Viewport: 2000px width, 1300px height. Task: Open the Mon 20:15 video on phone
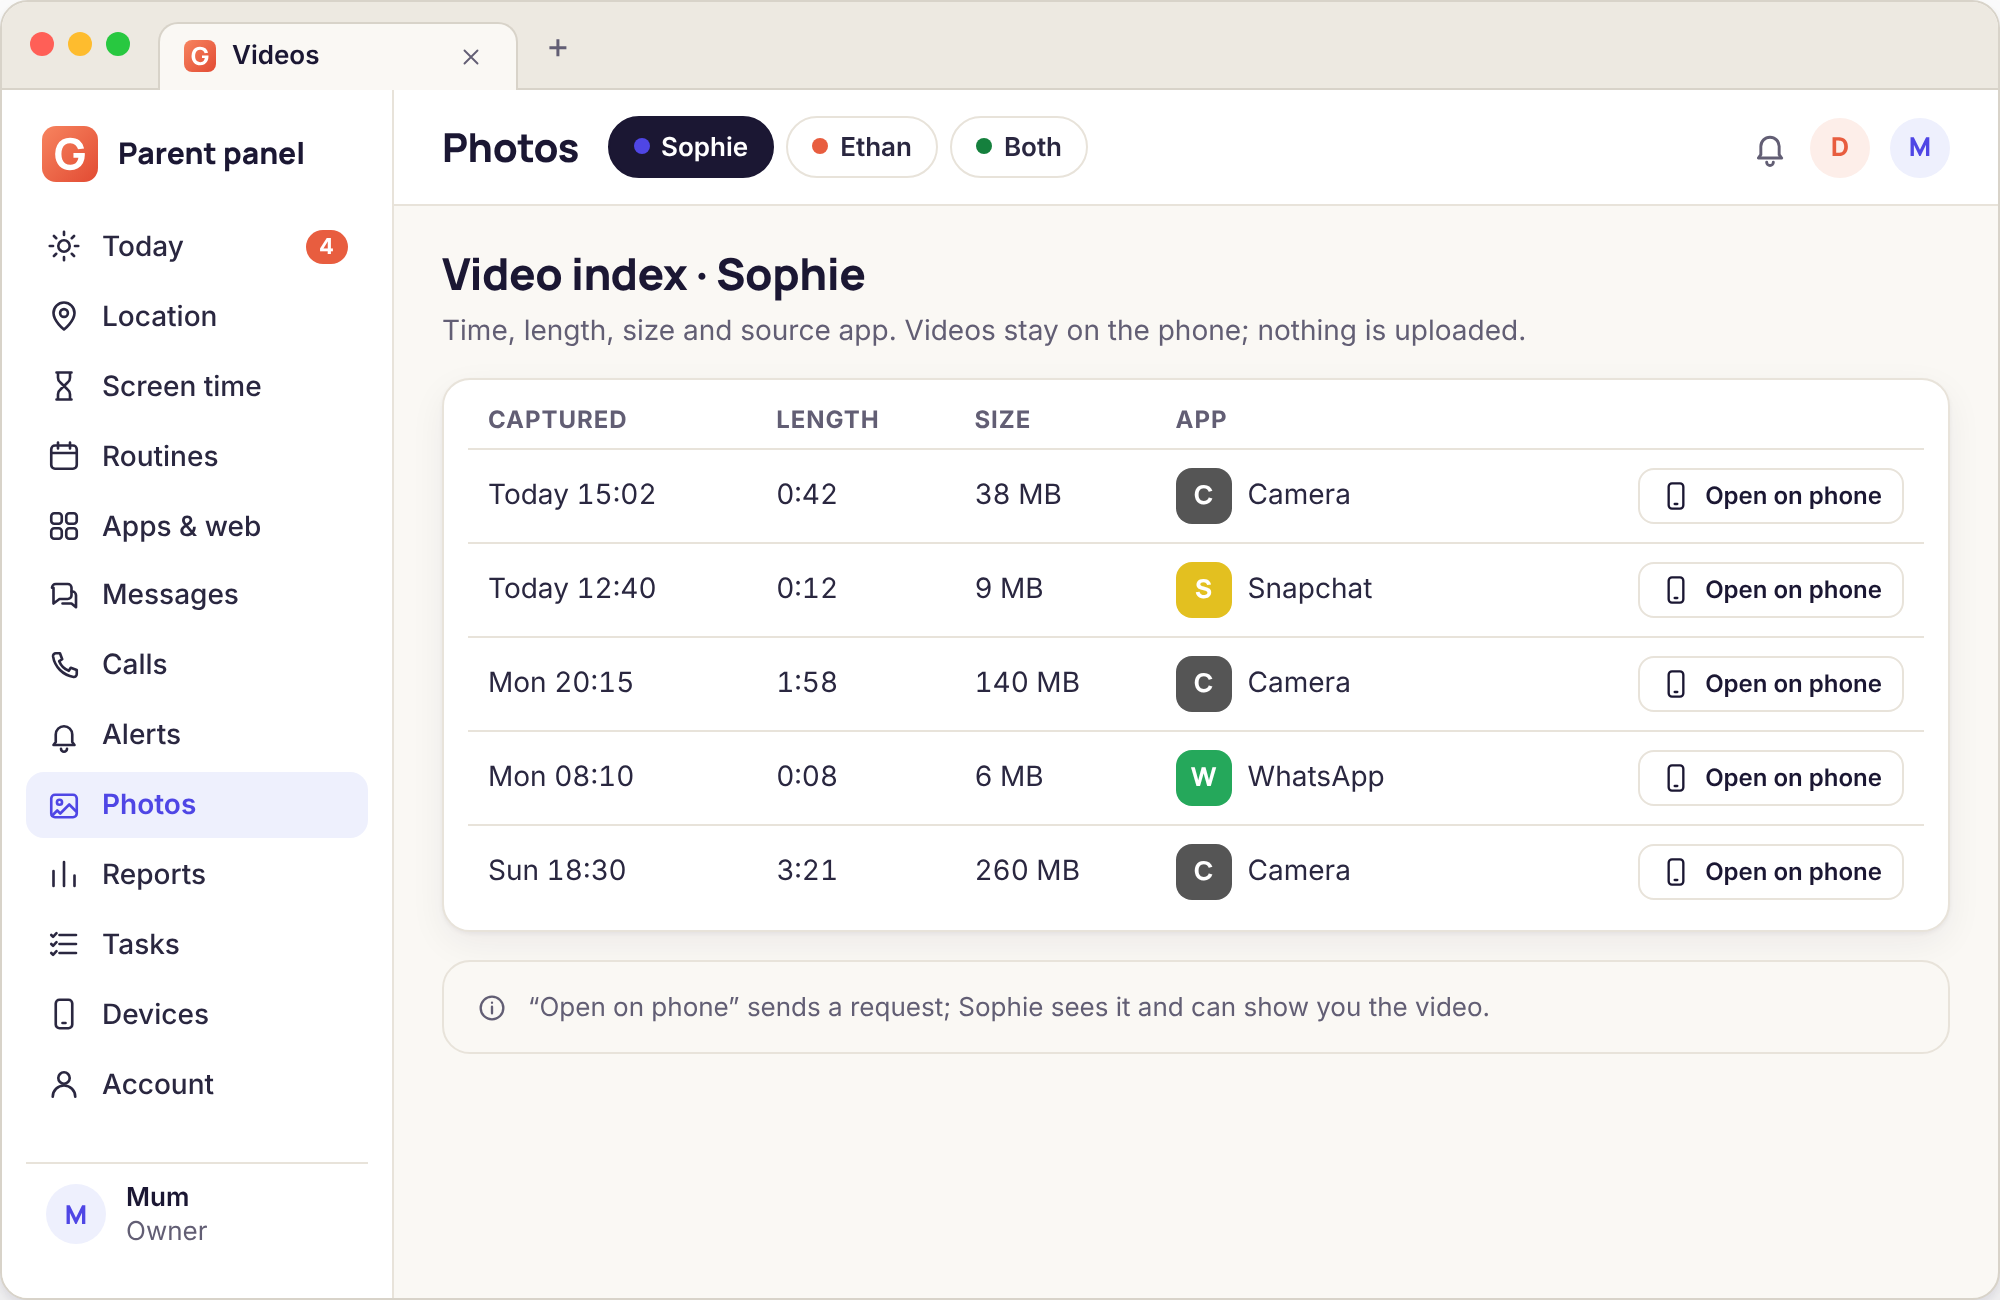point(1771,684)
